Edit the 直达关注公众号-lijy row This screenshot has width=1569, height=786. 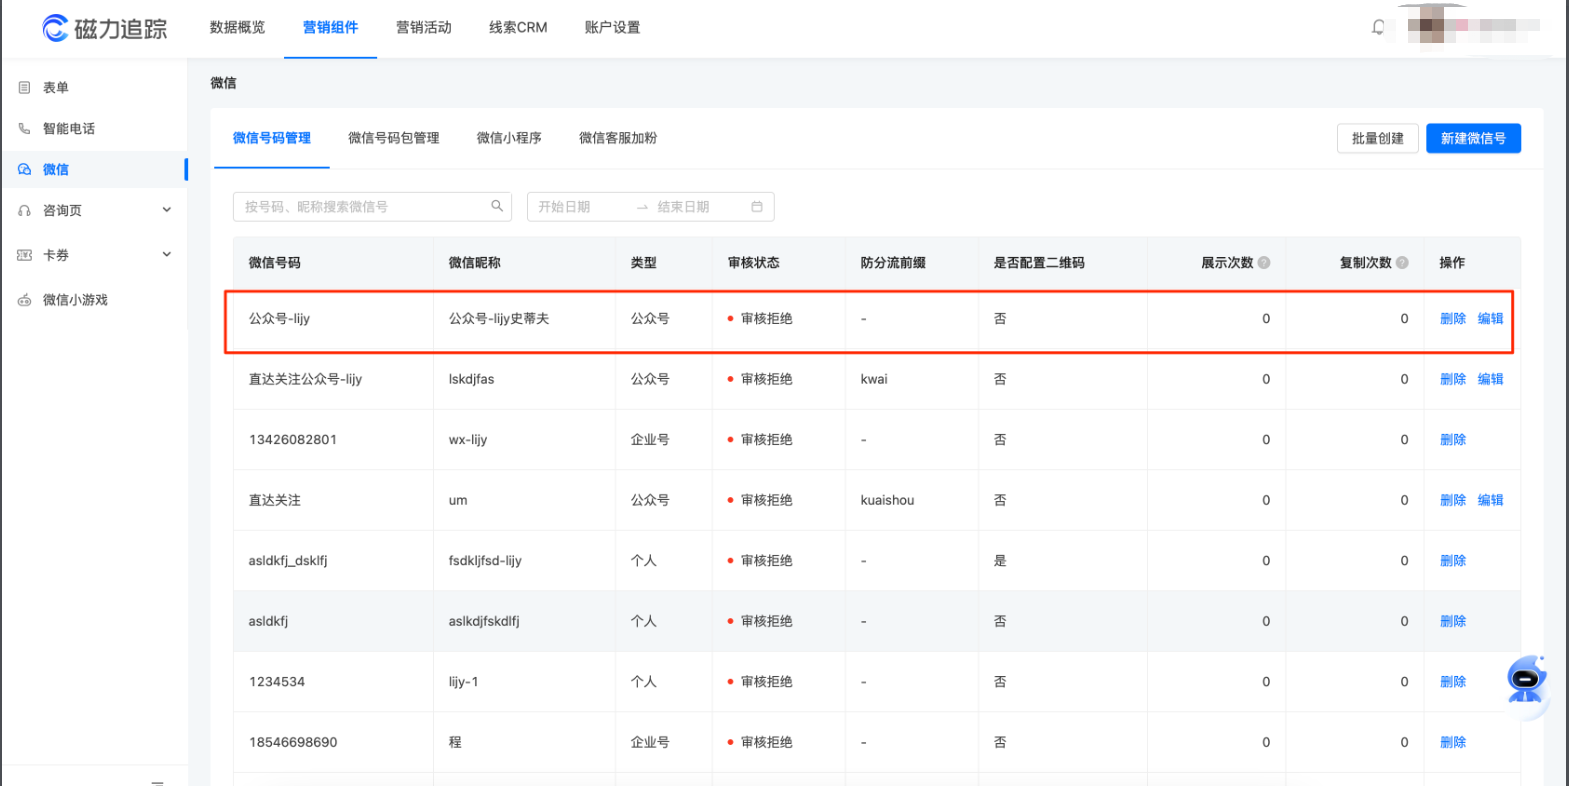[x=1490, y=379]
